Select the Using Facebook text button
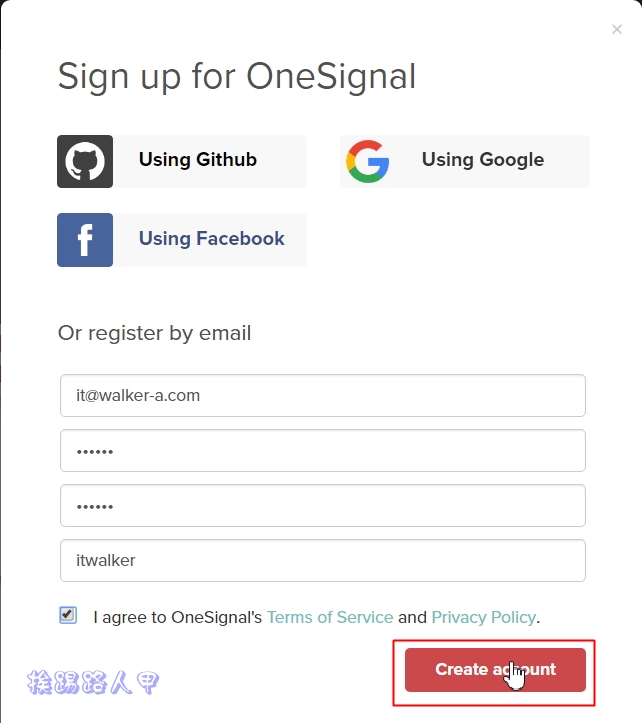The image size is (642, 723). tap(212, 238)
